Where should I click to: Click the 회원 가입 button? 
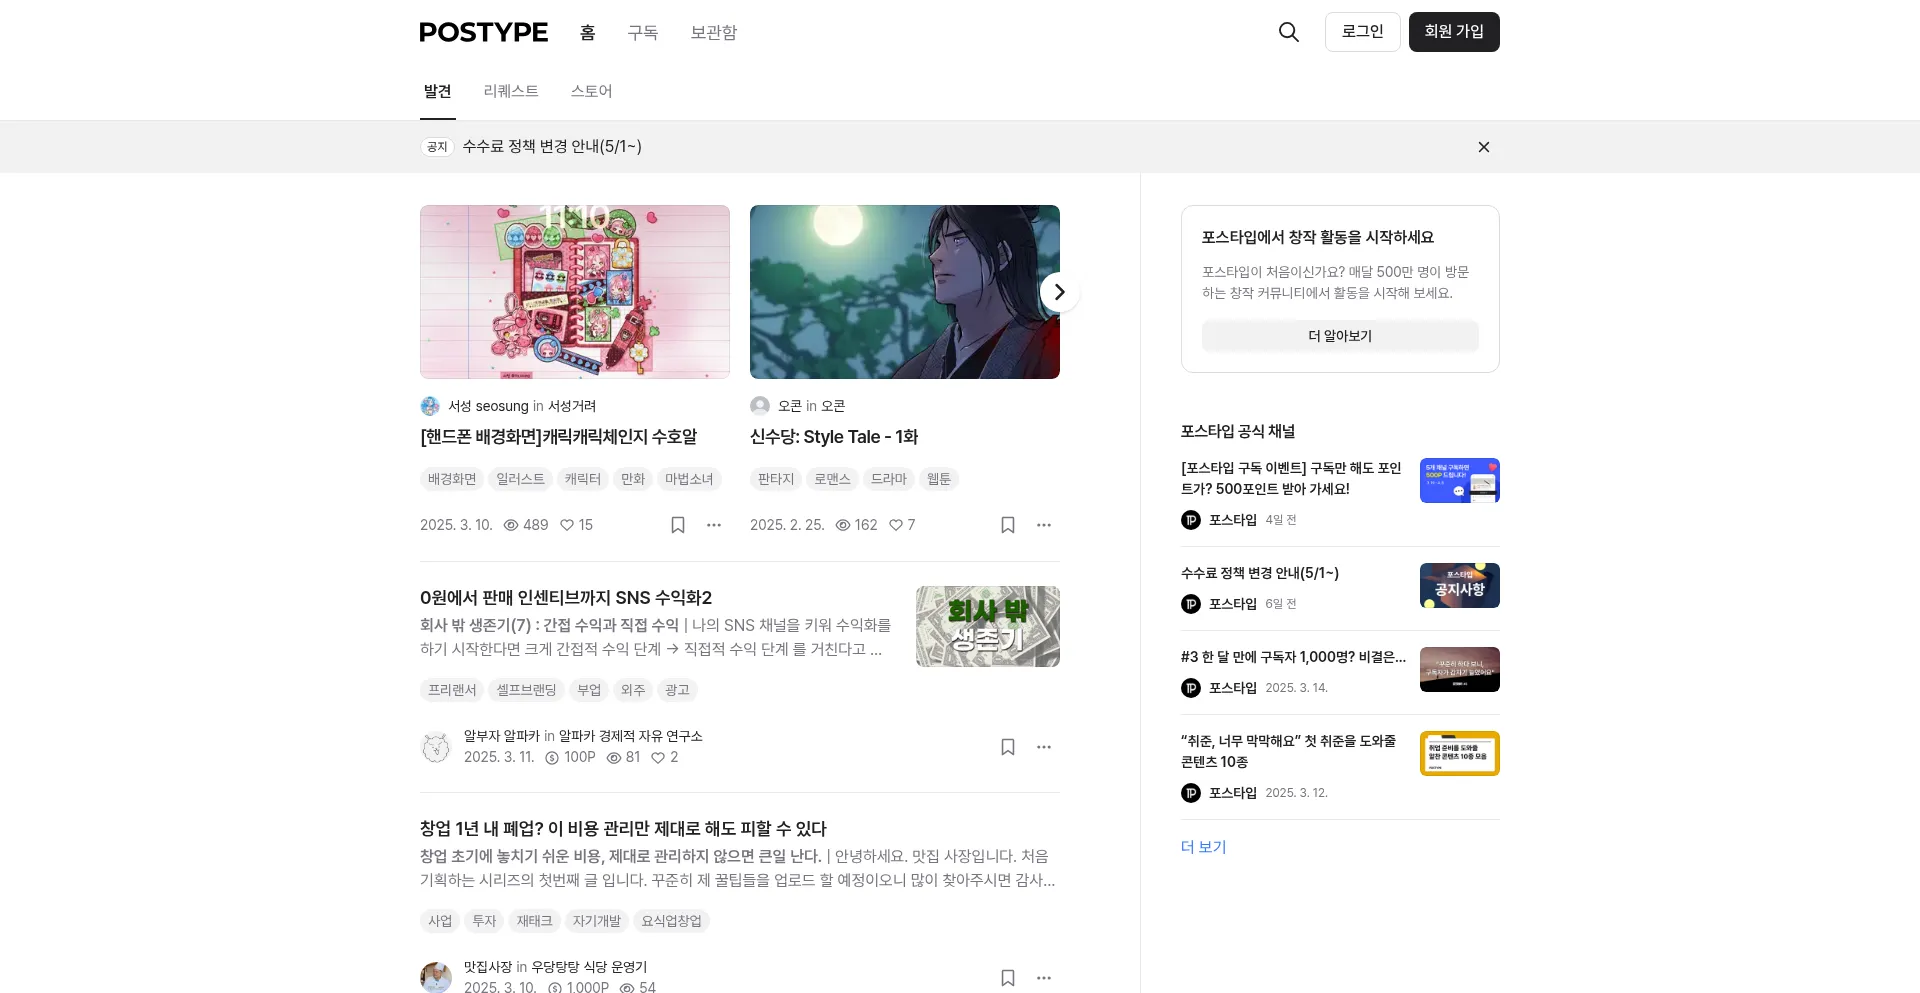pos(1454,32)
